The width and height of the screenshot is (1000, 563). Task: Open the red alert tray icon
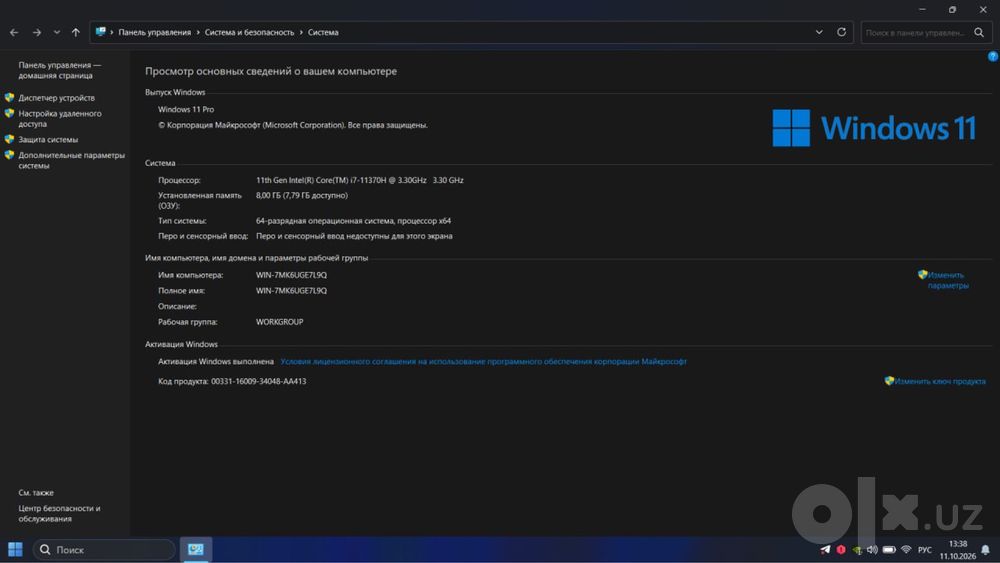pos(841,550)
